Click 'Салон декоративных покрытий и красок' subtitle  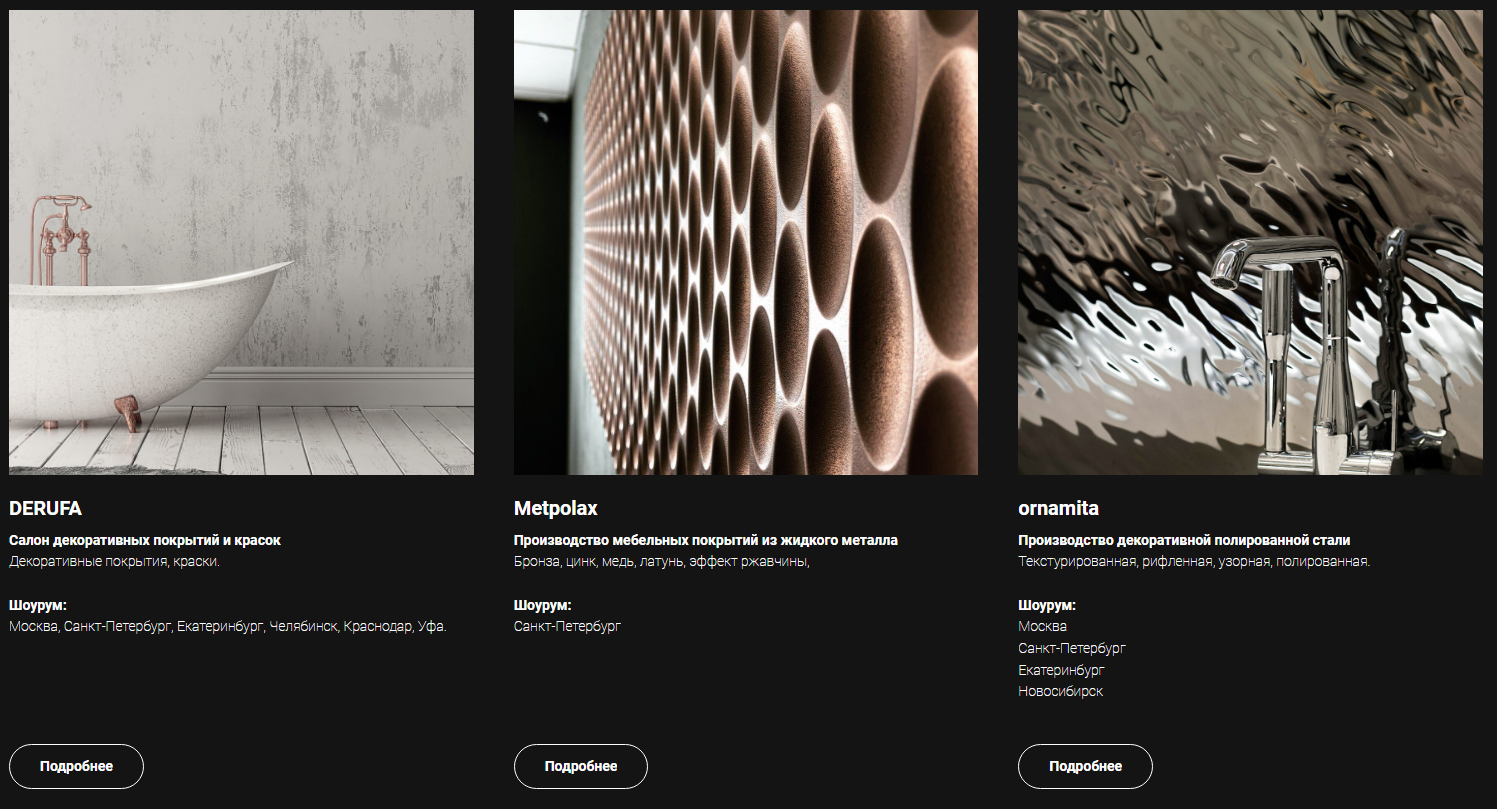click(145, 540)
